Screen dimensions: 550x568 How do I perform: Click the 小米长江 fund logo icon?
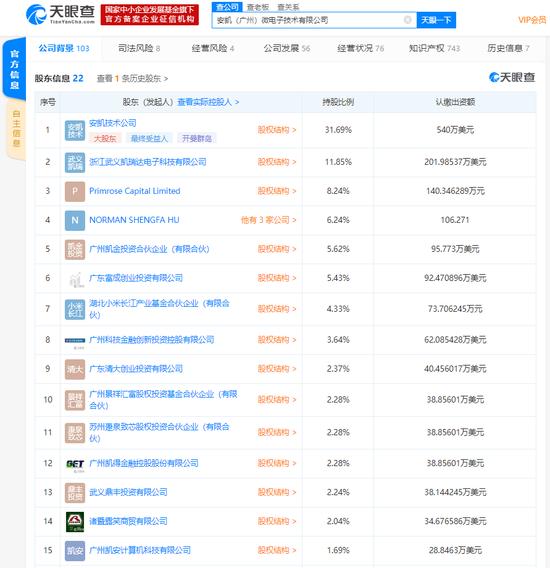(x=75, y=309)
